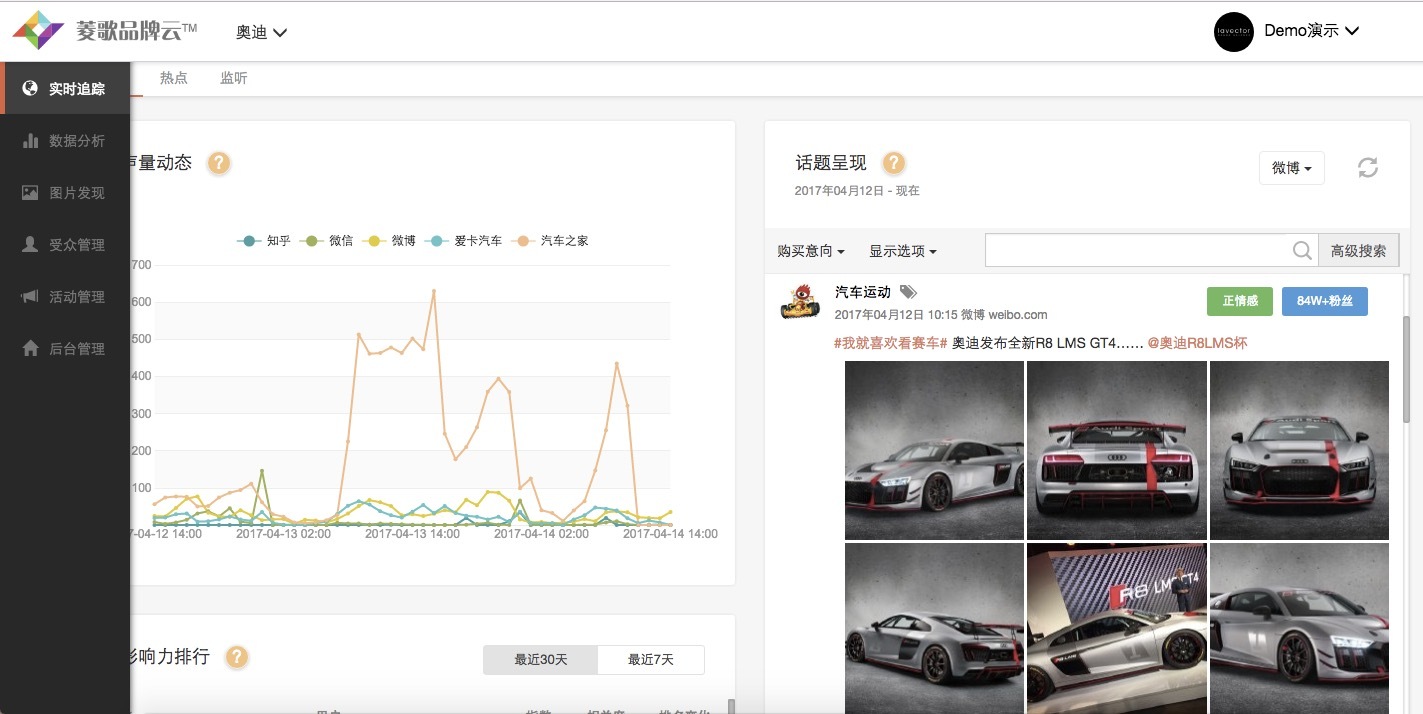This screenshot has height=714, width=1423.
Task: Toggle the 知乎 legend series
Action: (x=264, y=241)
